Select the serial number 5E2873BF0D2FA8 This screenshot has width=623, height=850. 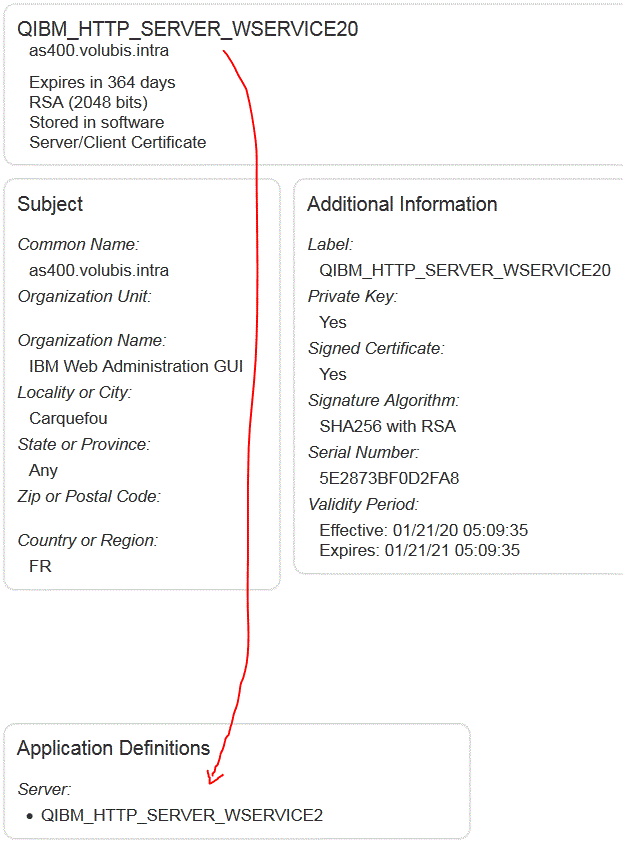click(x=389, y=478)
